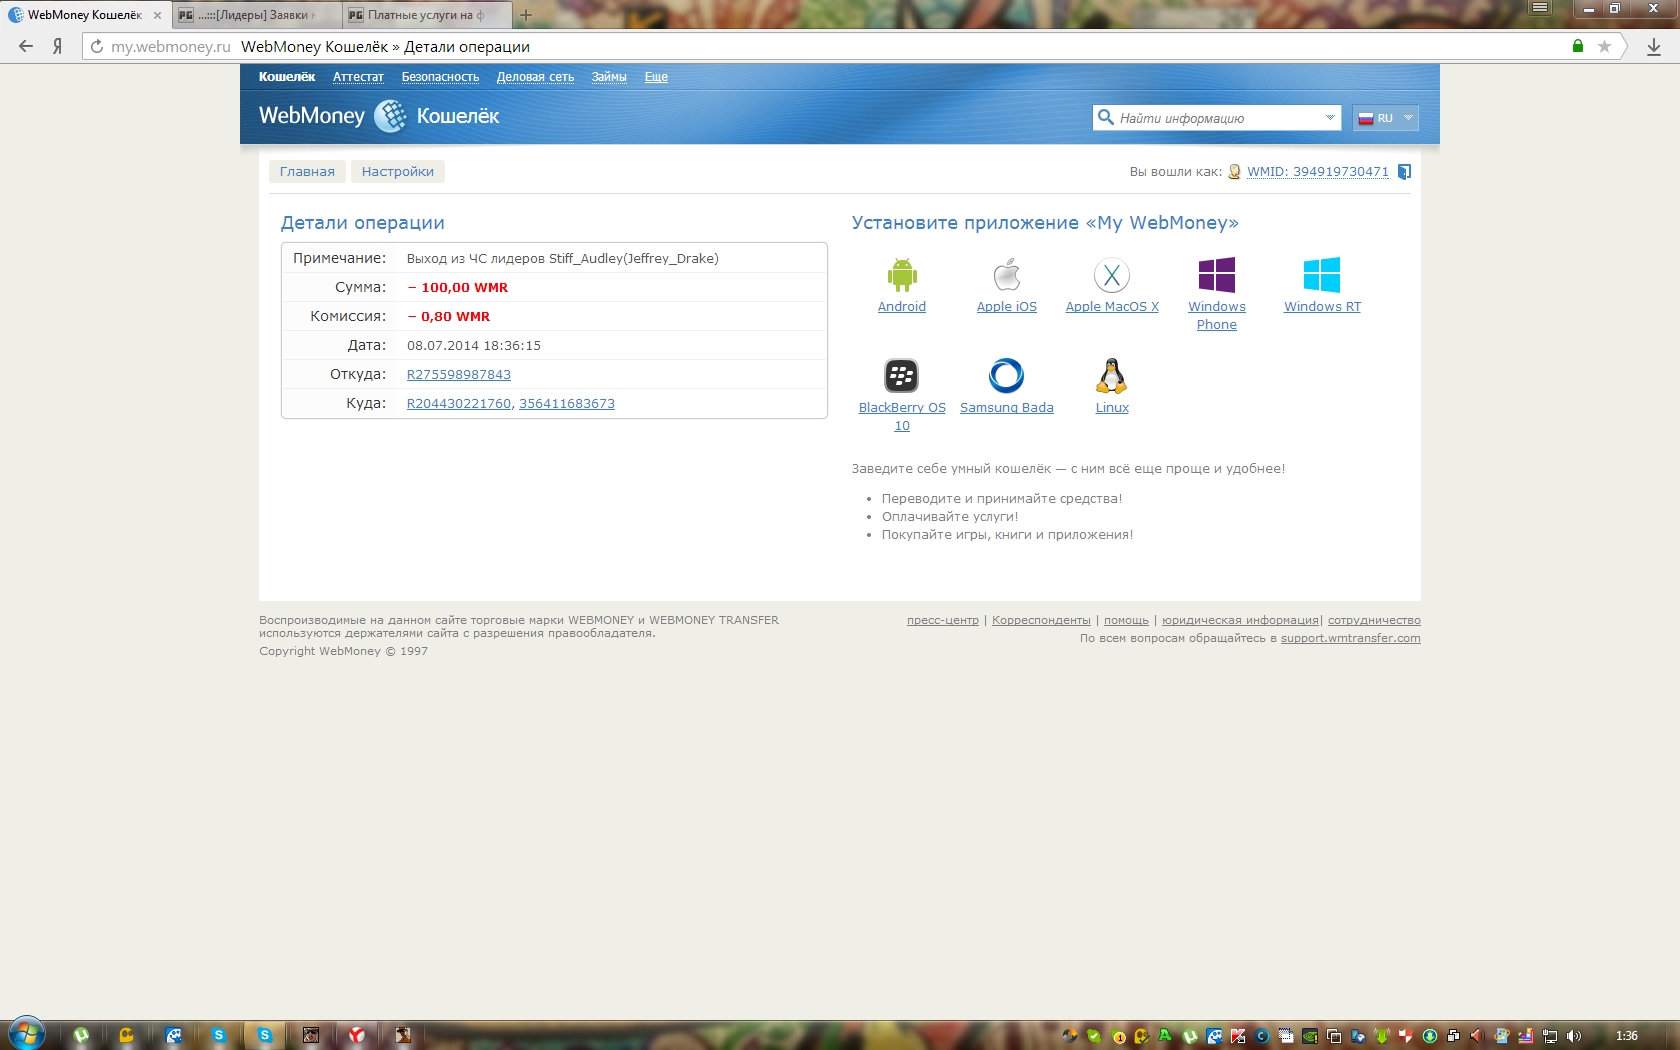Open the Аттестат top menu item
The width and height of the screenshot is (1680, 1050).
(358, 77)
